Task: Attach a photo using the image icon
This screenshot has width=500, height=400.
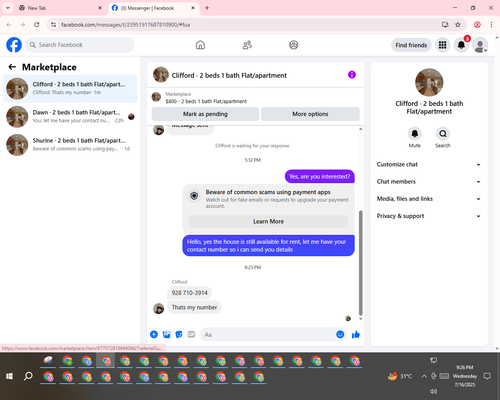Action: click(x=167, y=334)
